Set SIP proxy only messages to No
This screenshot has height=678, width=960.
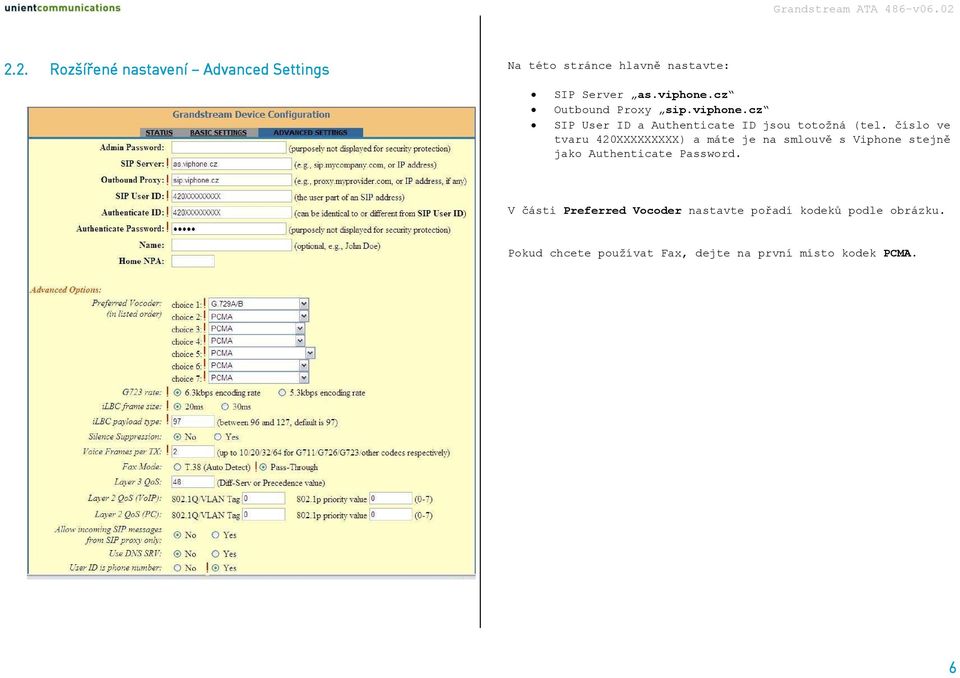pyautogui.click(x=178, y=535)
